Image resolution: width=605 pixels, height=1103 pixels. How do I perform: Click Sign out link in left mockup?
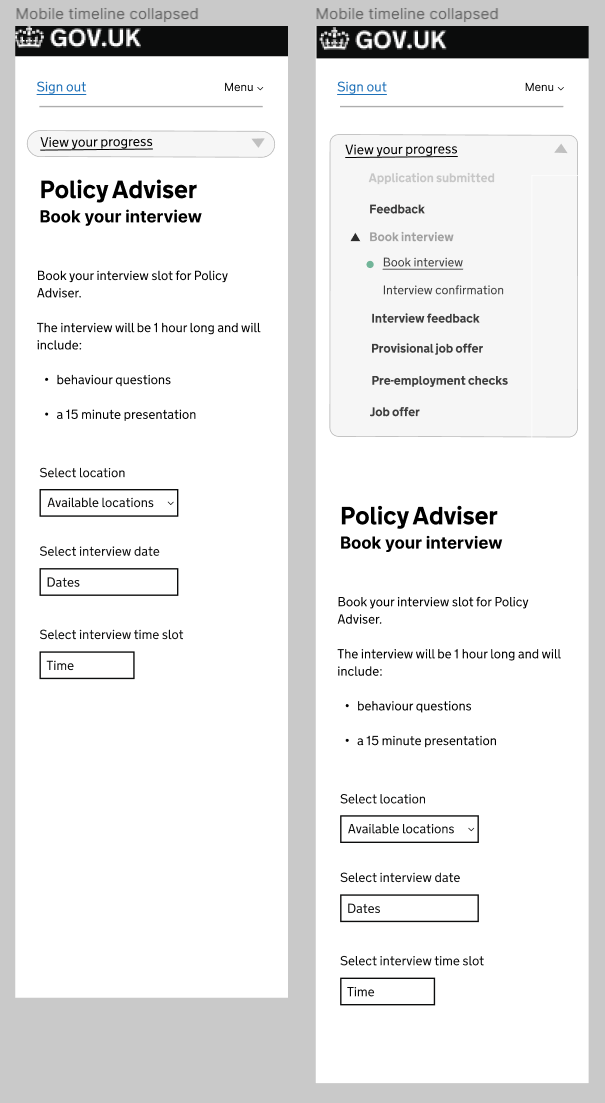(x=61, y=87)
